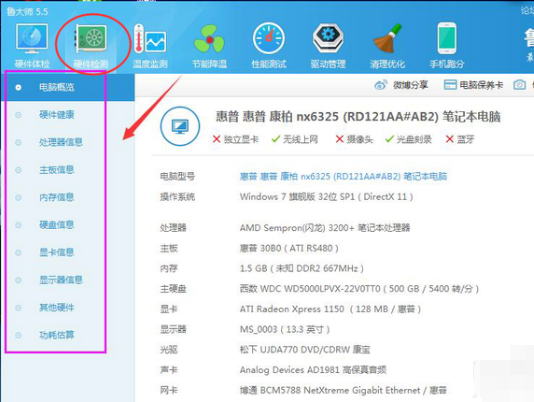Click 松下 UJDA770 DVD/CDRW value

tap(305, 350)
